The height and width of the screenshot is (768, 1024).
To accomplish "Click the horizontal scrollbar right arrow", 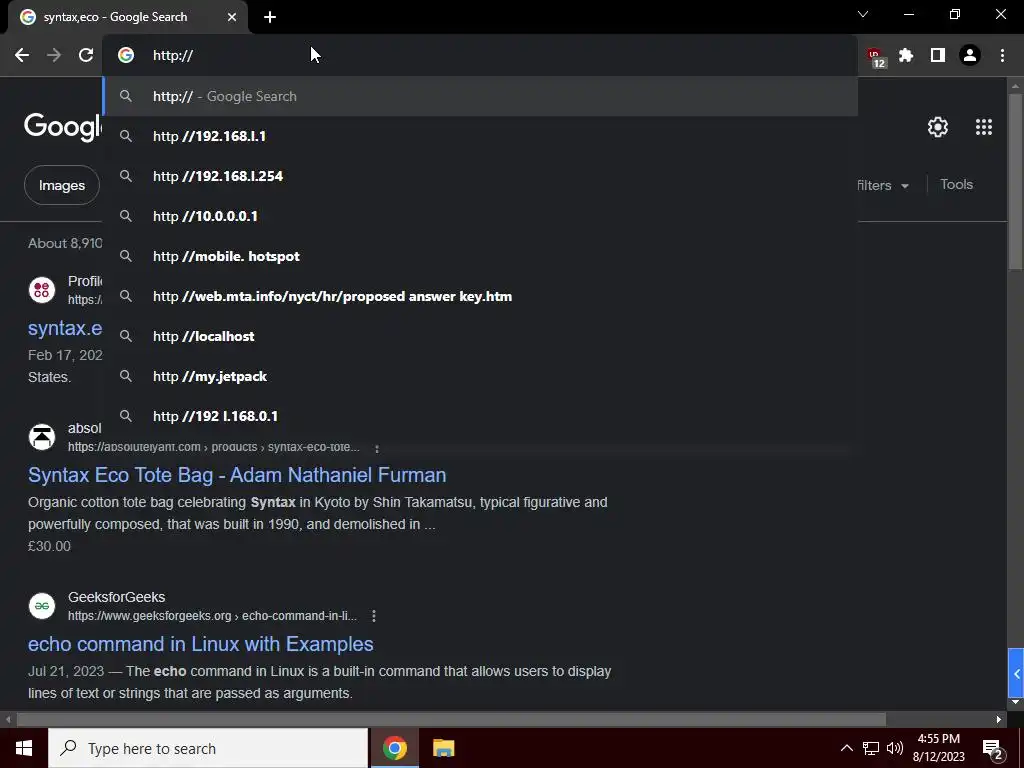I will [999, 720].
